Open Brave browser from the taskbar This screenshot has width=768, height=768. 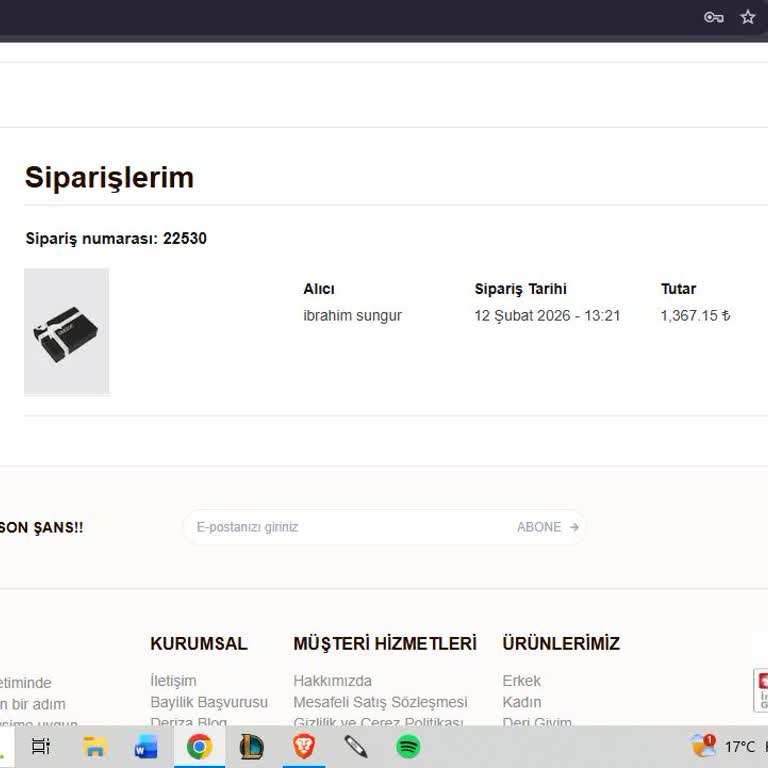tap(304, 746)
